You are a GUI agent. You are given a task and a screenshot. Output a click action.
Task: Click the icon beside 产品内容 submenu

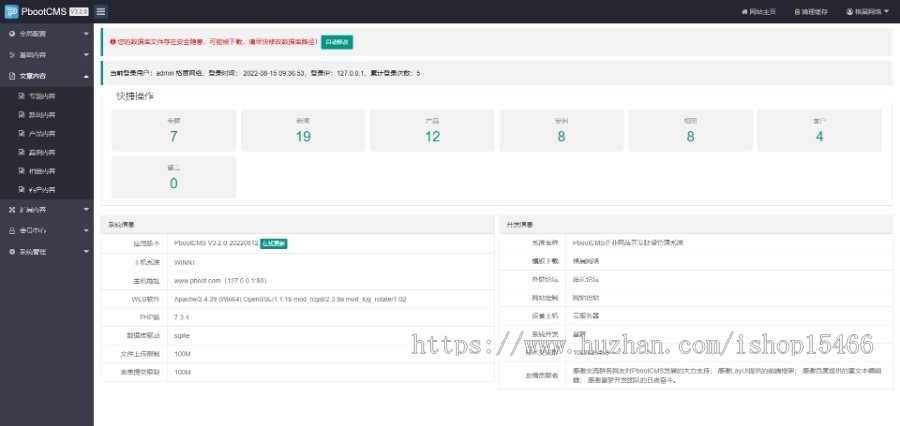pyautogui.click(x=22, y=134)
